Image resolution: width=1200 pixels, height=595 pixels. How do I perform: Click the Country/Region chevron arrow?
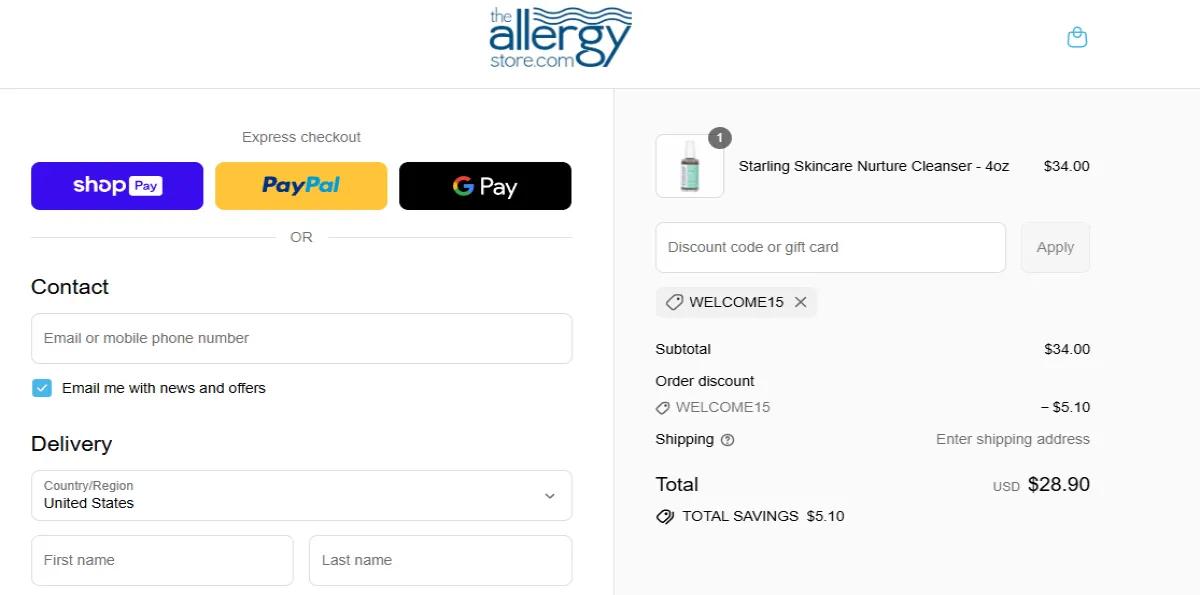tap(548, 495)
